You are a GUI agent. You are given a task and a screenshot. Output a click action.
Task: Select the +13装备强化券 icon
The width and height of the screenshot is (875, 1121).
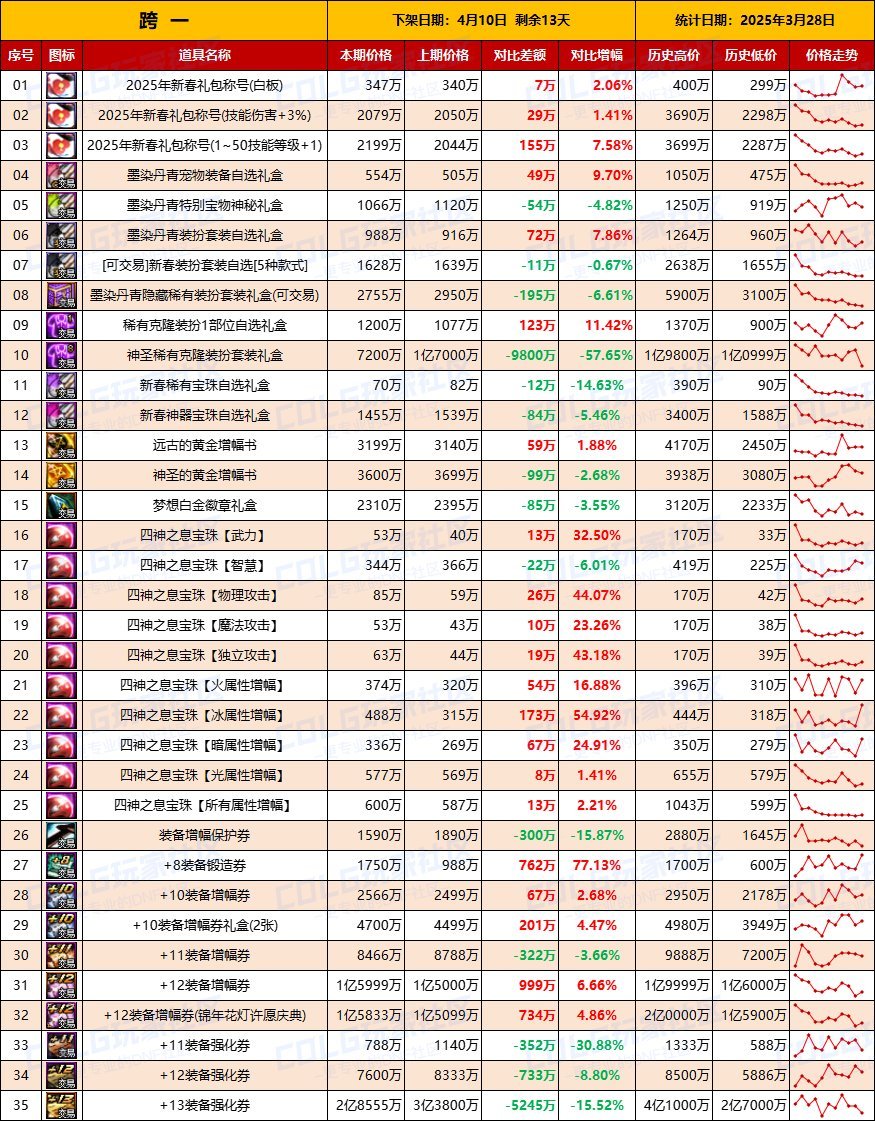point(62,1106)
